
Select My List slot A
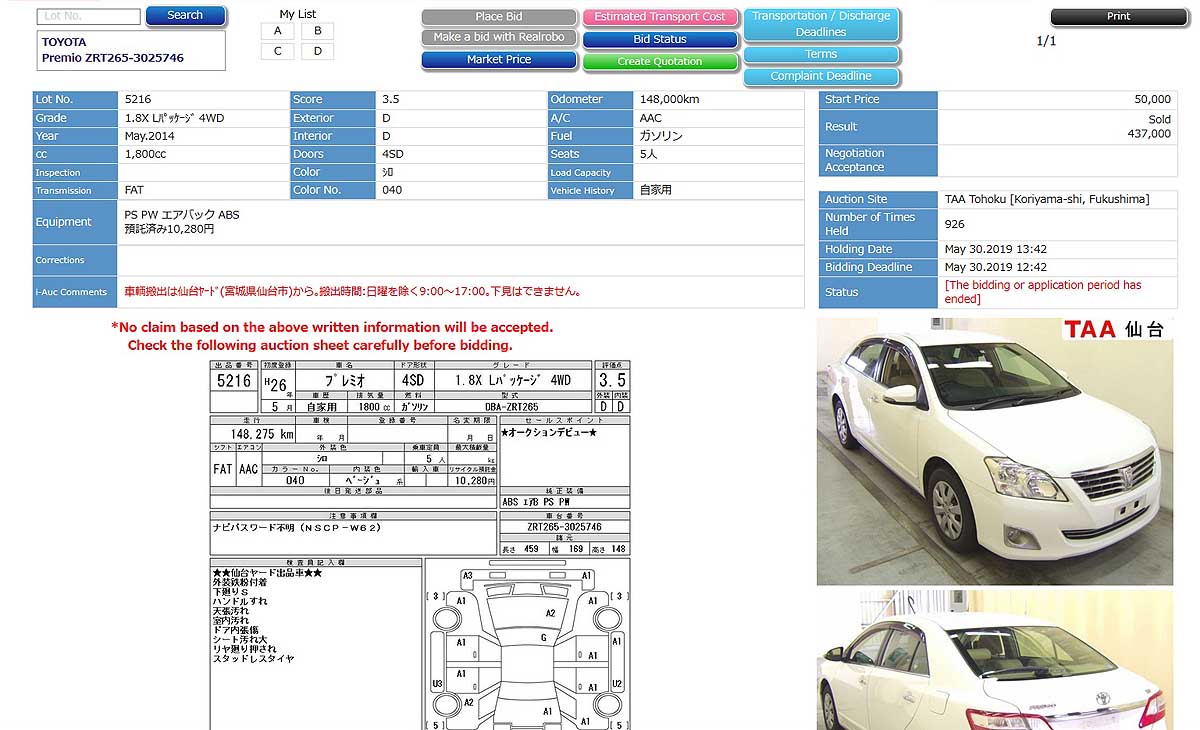(x=277, y=31)
